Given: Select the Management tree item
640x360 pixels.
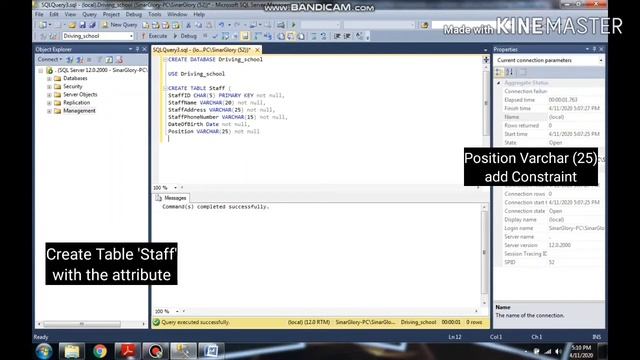Looking at the screenshot, I should point(79,111).
